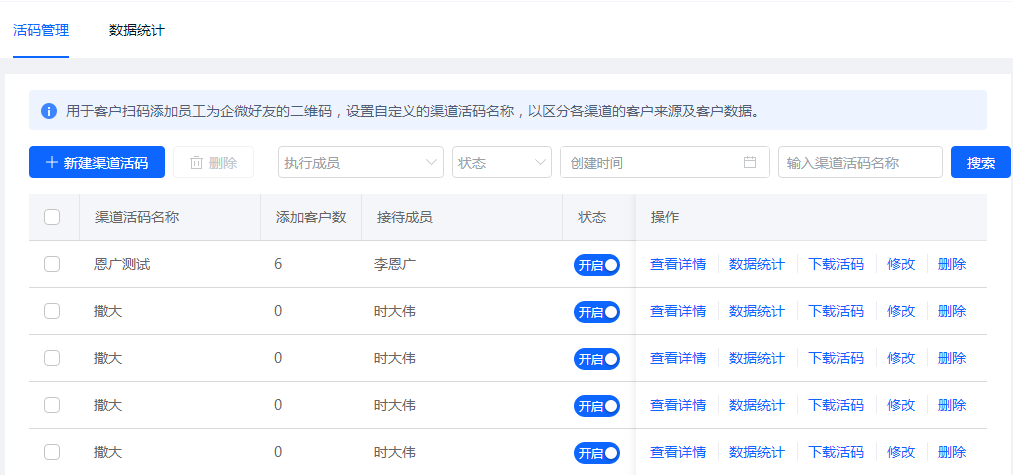Click 下载活码 in the 恩广测试 row

click(836, 264)
